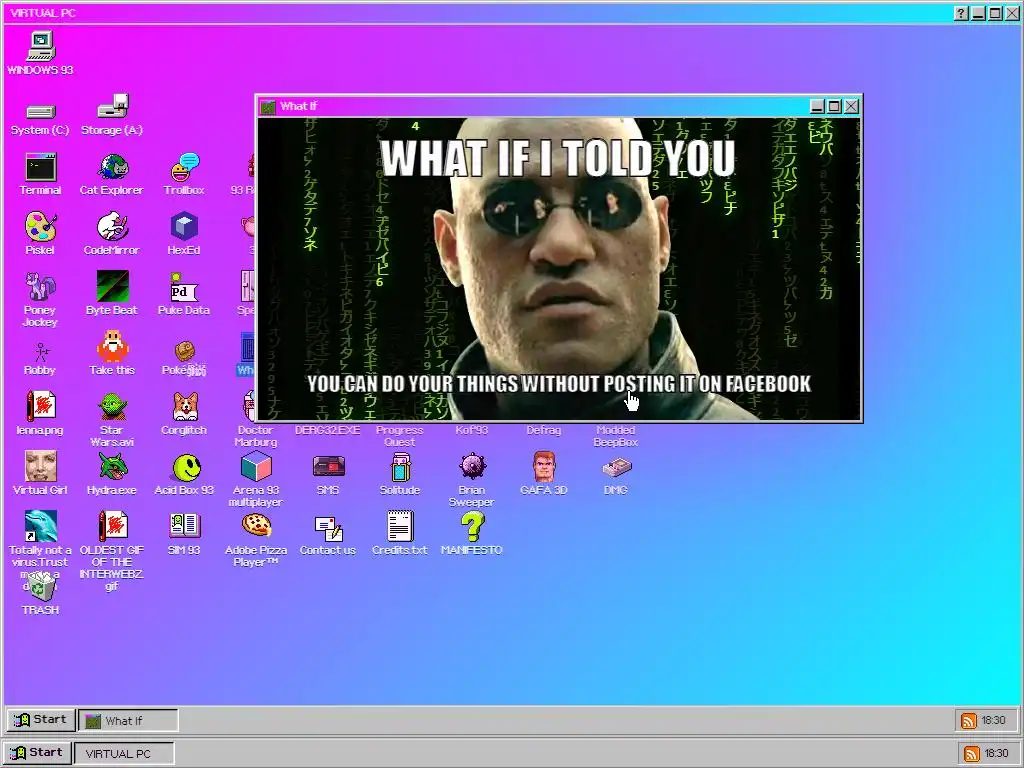This screenshot has height=768, width=1024.
Task: Minimize the What If window
Action: (817, 106)
